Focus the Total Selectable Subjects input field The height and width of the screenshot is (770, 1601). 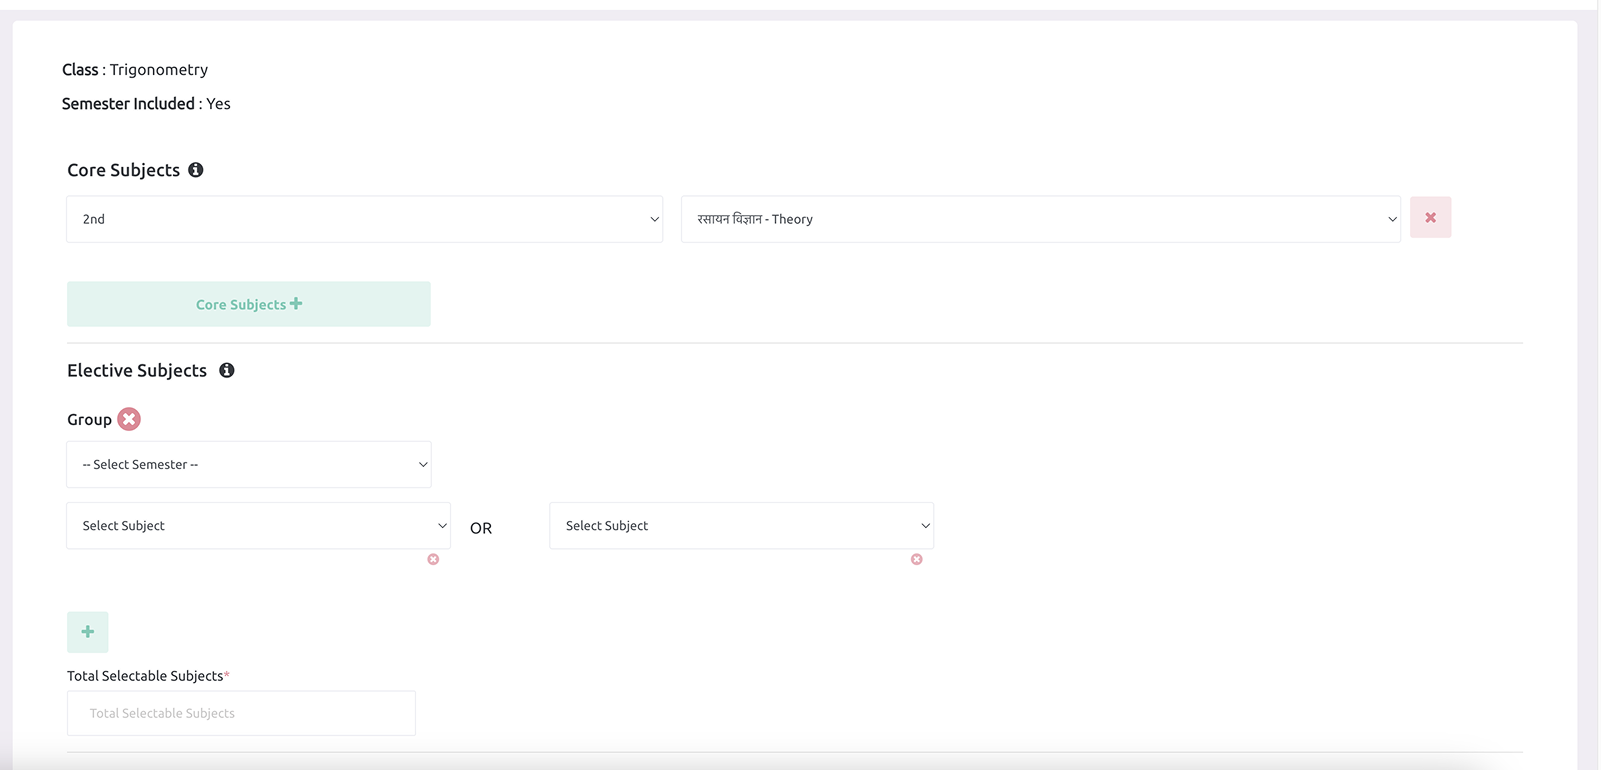pyautogui.click(x=241, y=713)
